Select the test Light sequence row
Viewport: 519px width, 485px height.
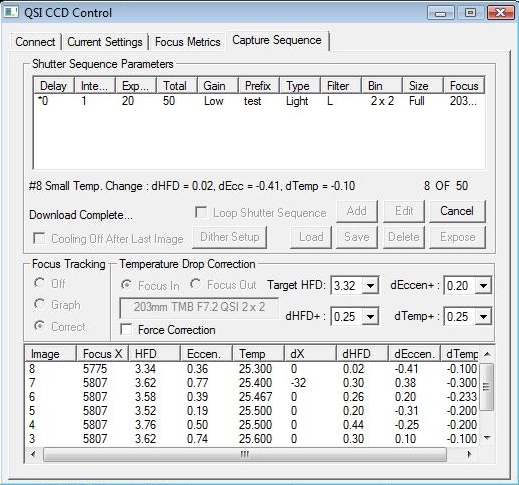click(258, 101)
